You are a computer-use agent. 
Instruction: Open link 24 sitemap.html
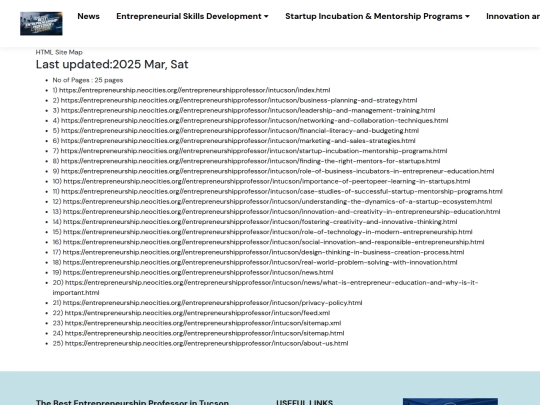[205, 333]
